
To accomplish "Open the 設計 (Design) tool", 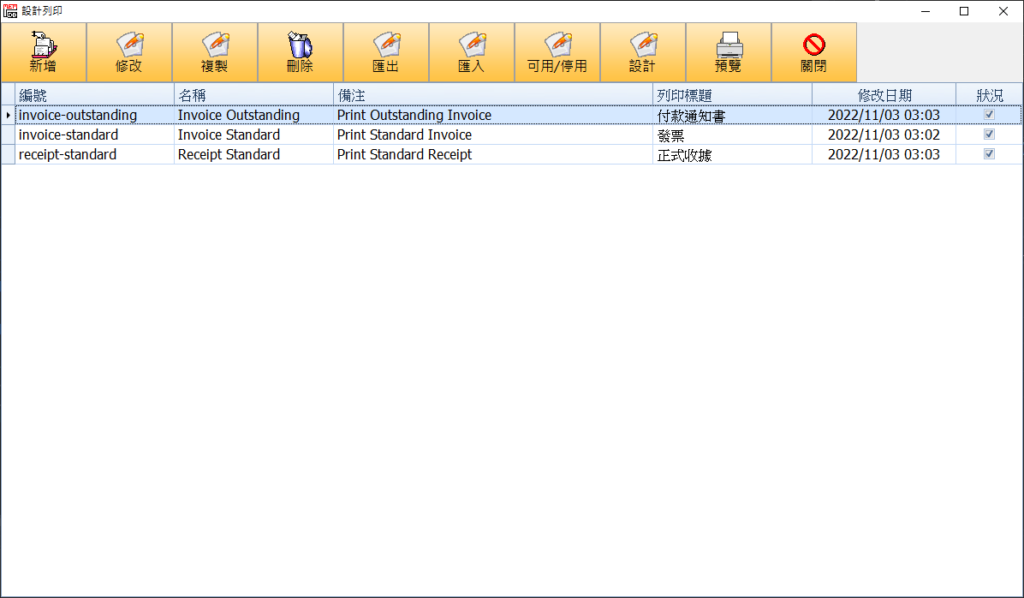I will click(642, 45).
